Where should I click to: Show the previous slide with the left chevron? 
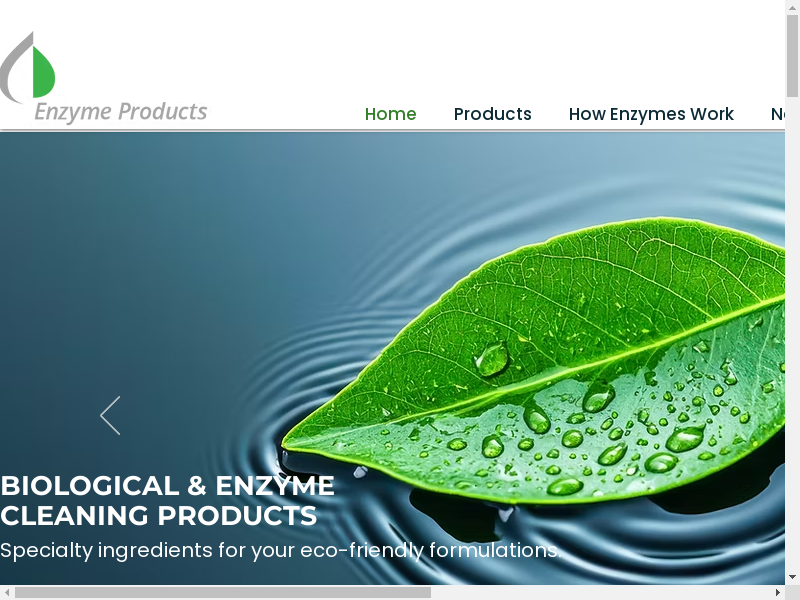110,415
